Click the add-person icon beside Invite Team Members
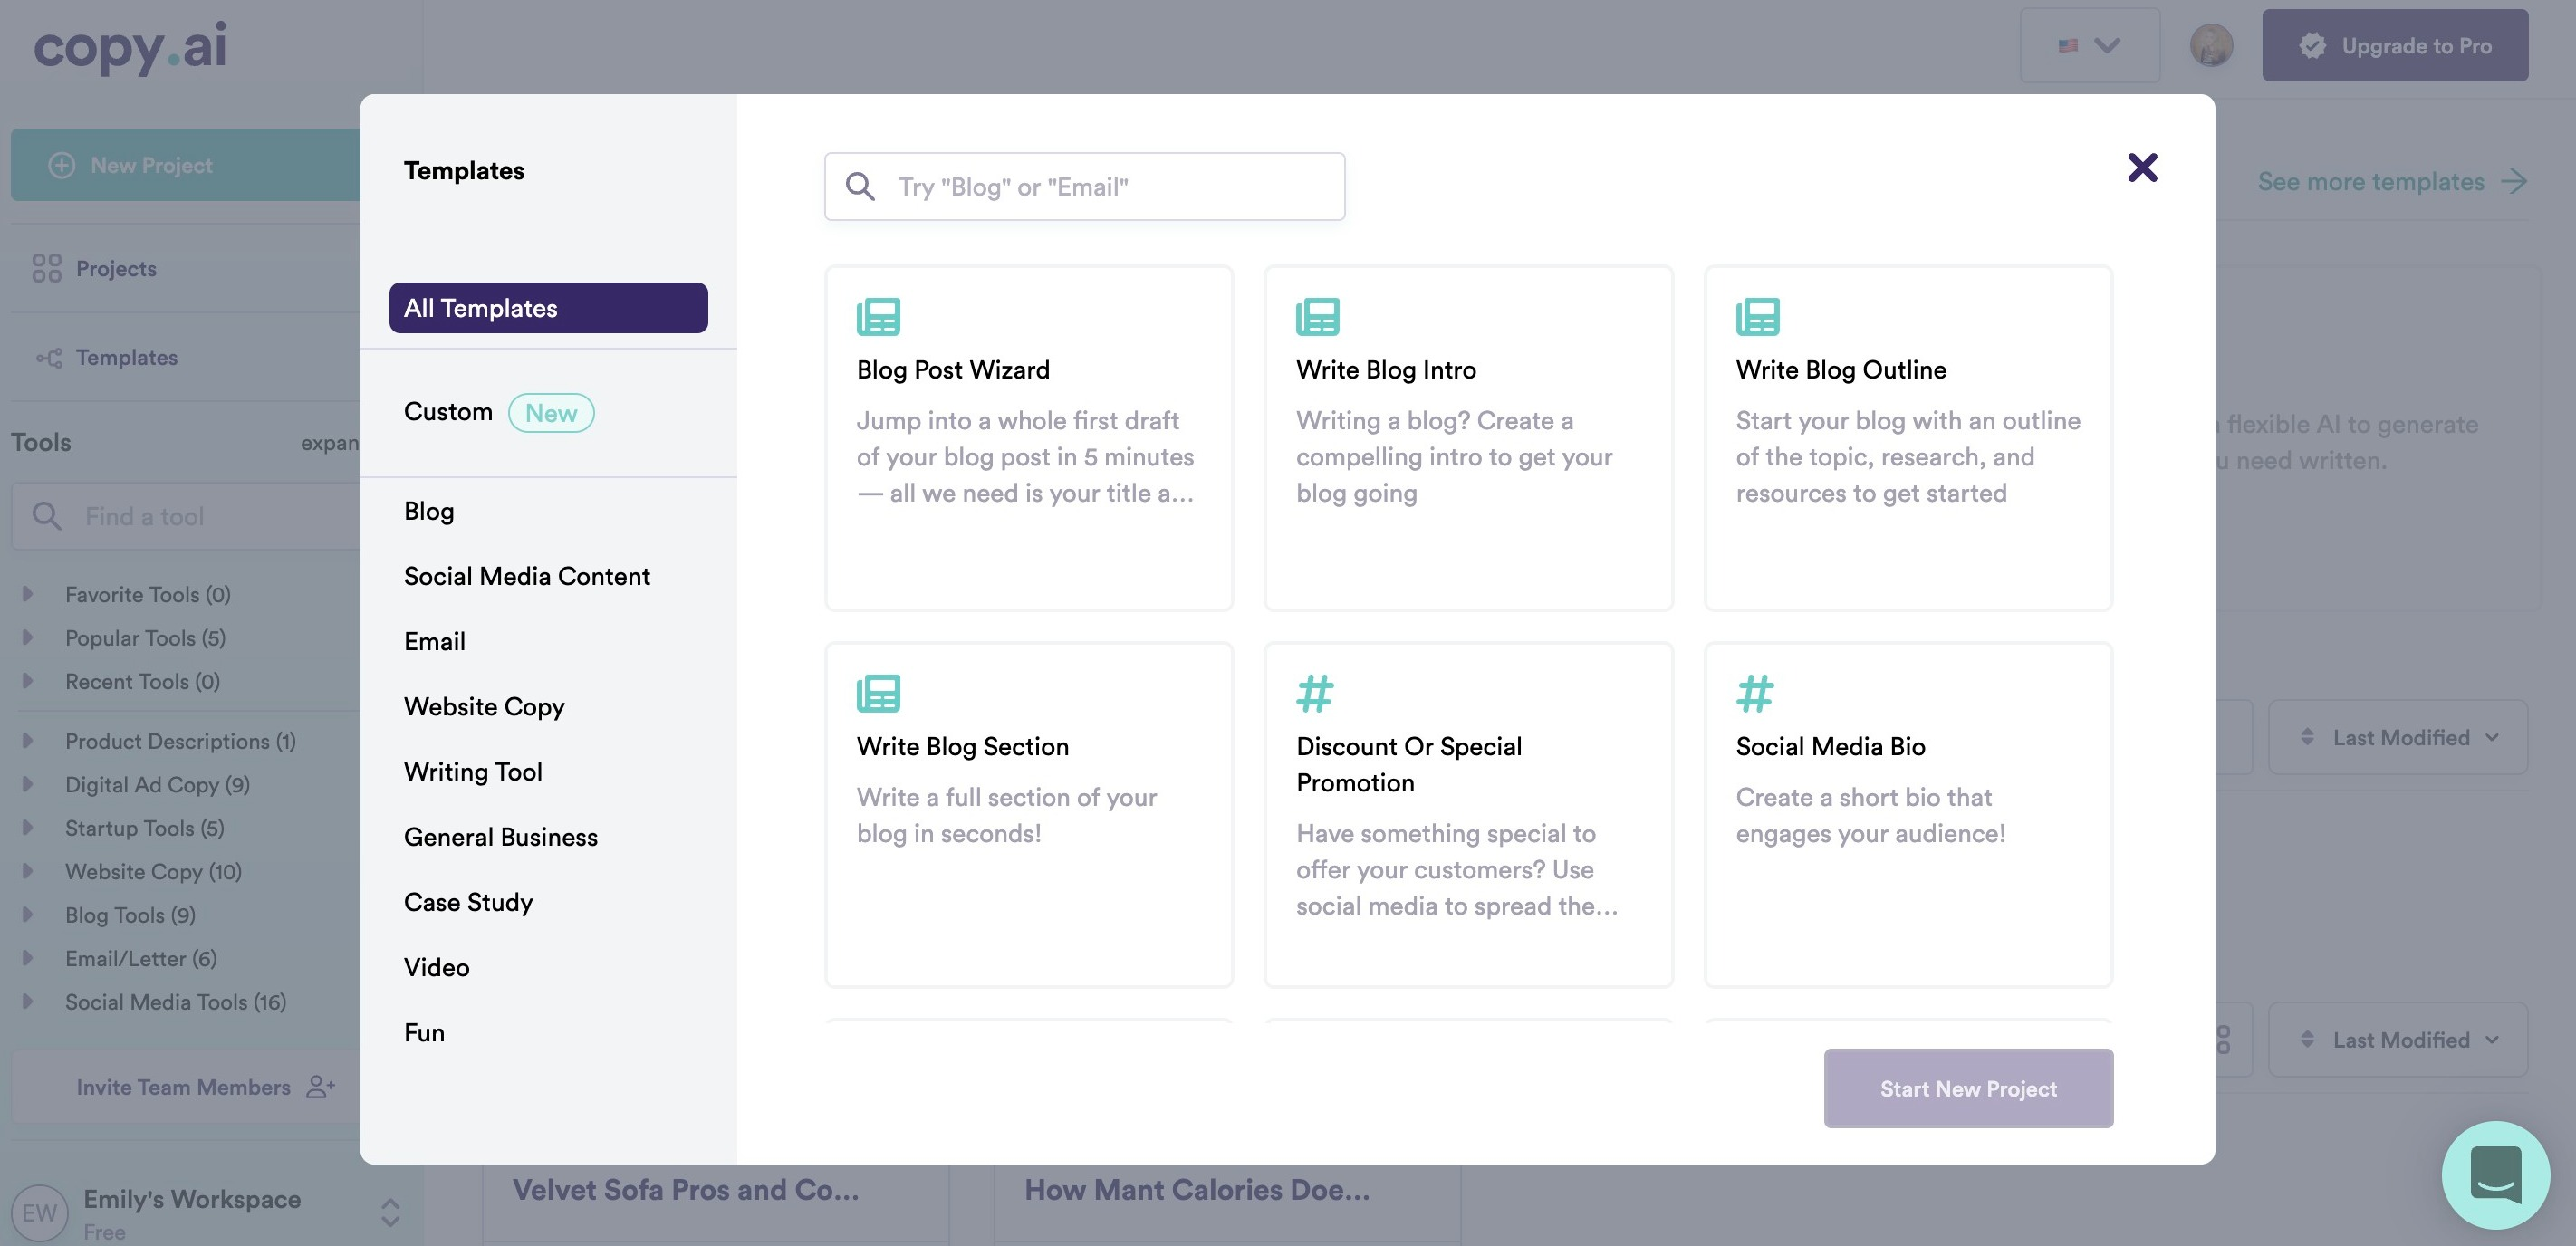Viewport: 2576px width, 1246px height. tap(320, 1087)
